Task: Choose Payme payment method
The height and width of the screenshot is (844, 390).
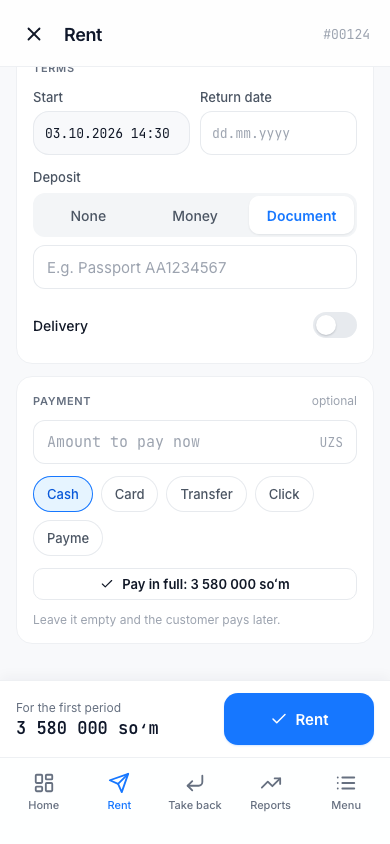Action: (x=68, y=538)
